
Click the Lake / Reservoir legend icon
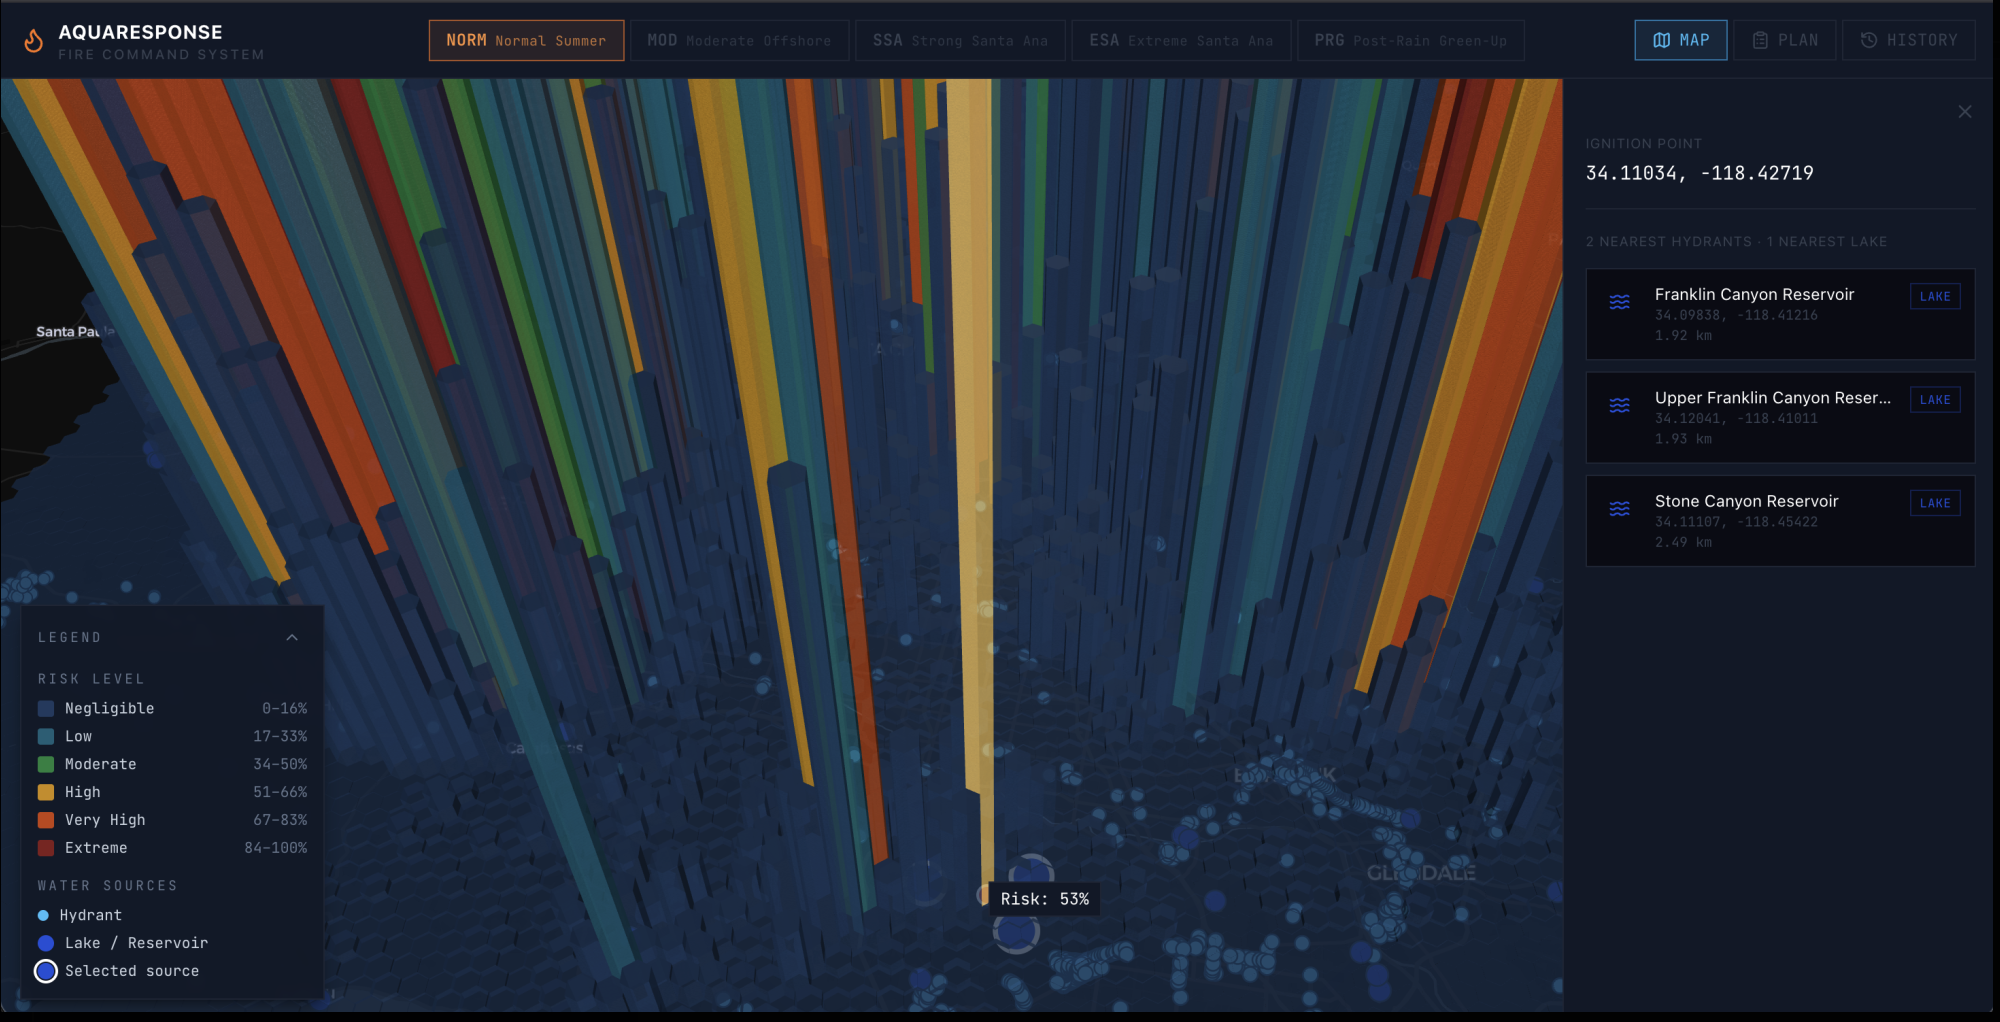click(46, 944)
